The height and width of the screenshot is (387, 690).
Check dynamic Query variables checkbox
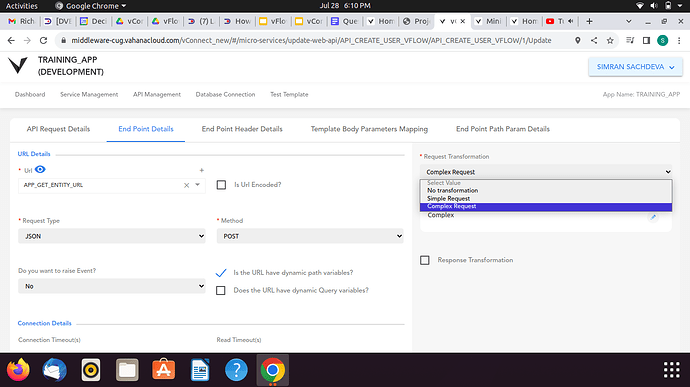[x=221, y=291]
